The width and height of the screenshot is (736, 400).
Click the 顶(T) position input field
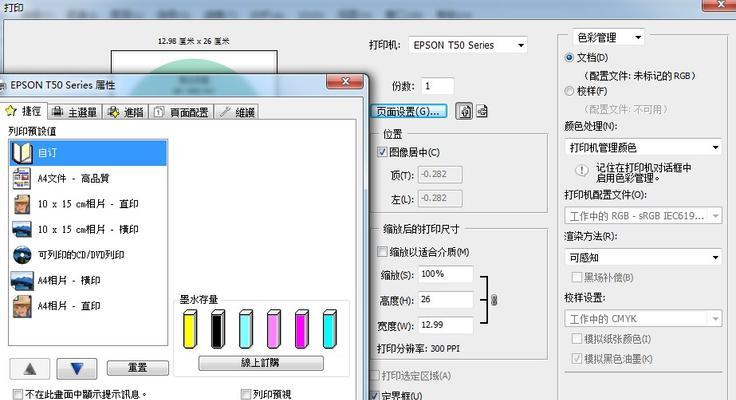440,175
